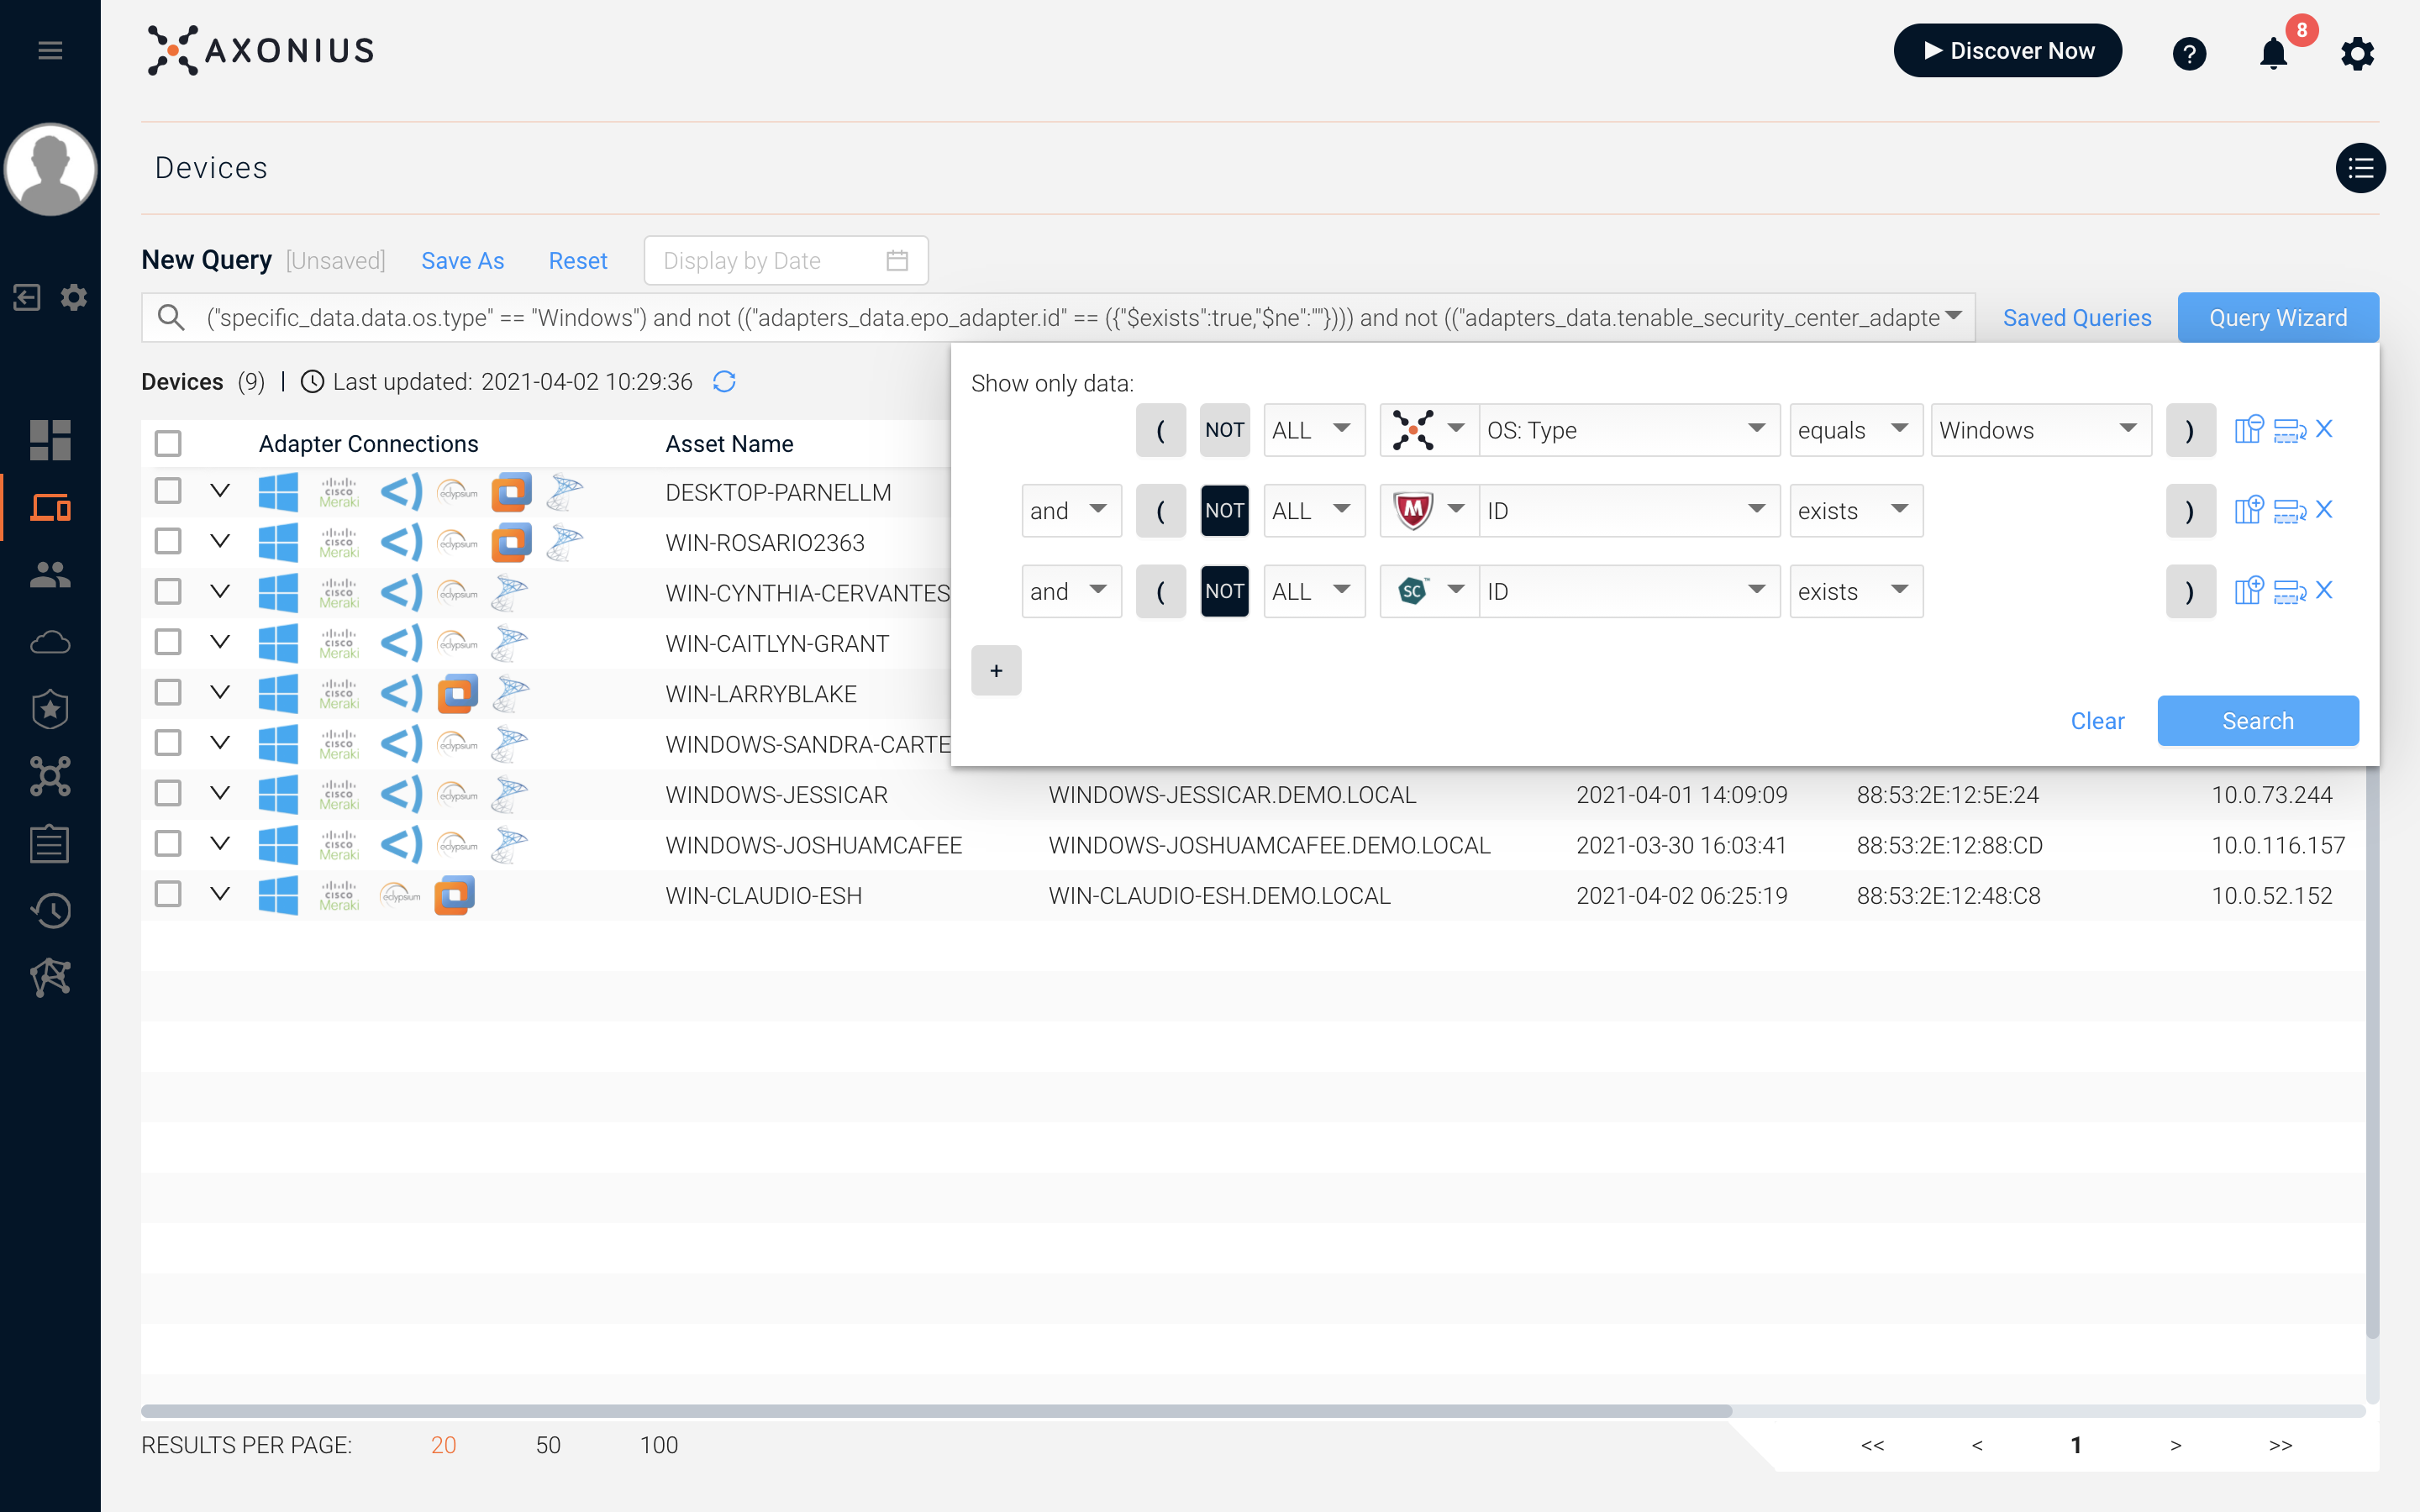Viewport: 2420px width, 1512px height.
Task: Open the equals operator dropdown
Action: tap(1855, 430)
